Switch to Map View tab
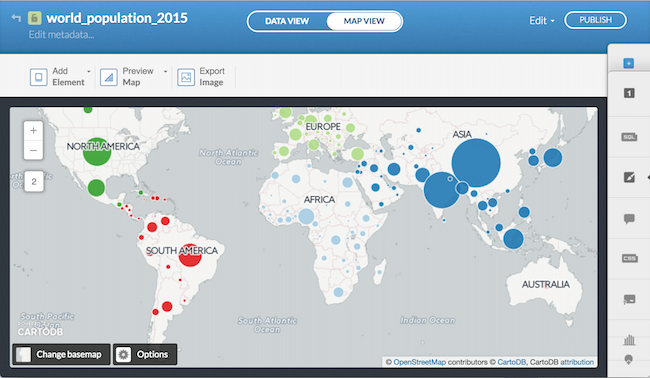Viewport: 650px width, 378px height. coord(364,21)
